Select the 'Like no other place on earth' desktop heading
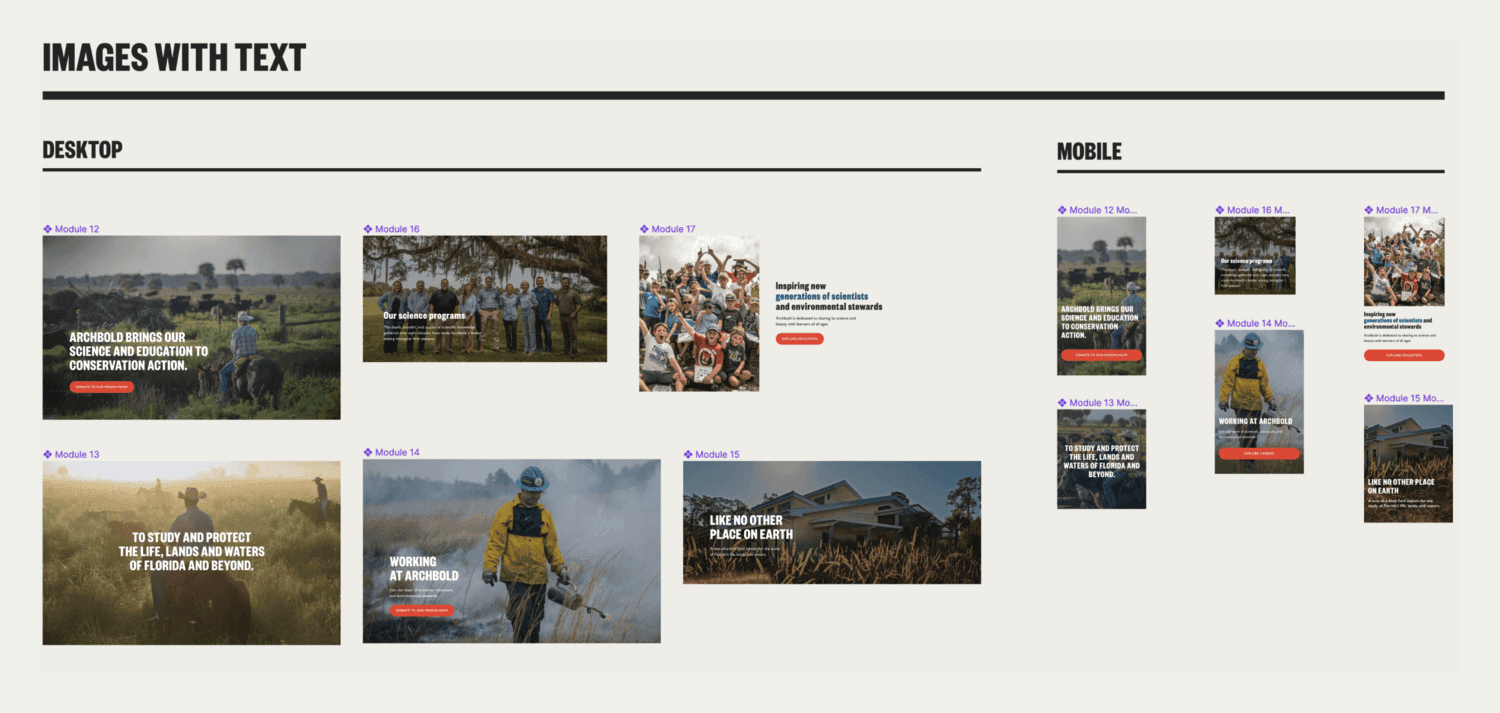Screen dimensions: 1500x713 751,527
